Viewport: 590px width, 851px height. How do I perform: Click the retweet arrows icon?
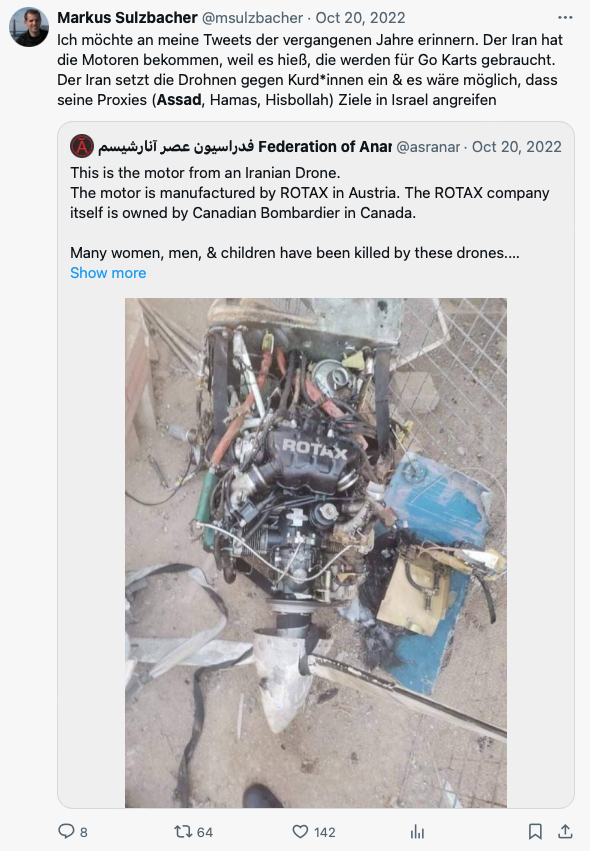(x=182, y=831)
